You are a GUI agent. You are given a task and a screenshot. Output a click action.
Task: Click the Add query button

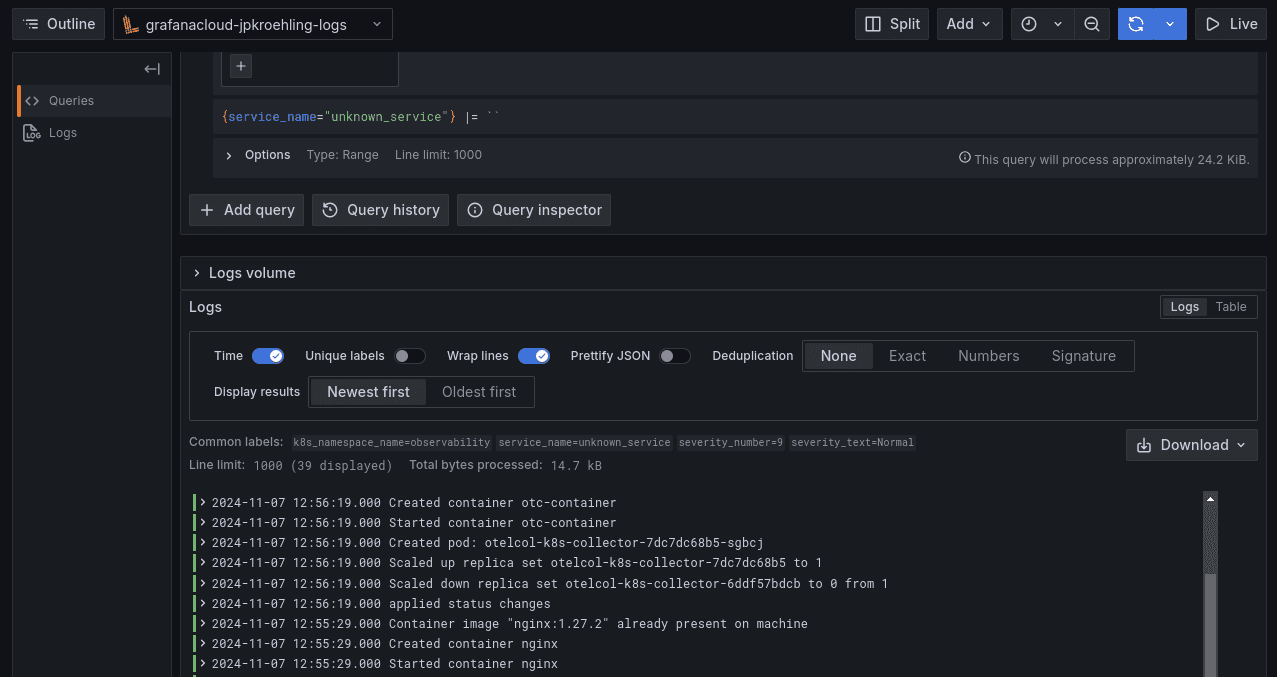click(x=246, y=210)
